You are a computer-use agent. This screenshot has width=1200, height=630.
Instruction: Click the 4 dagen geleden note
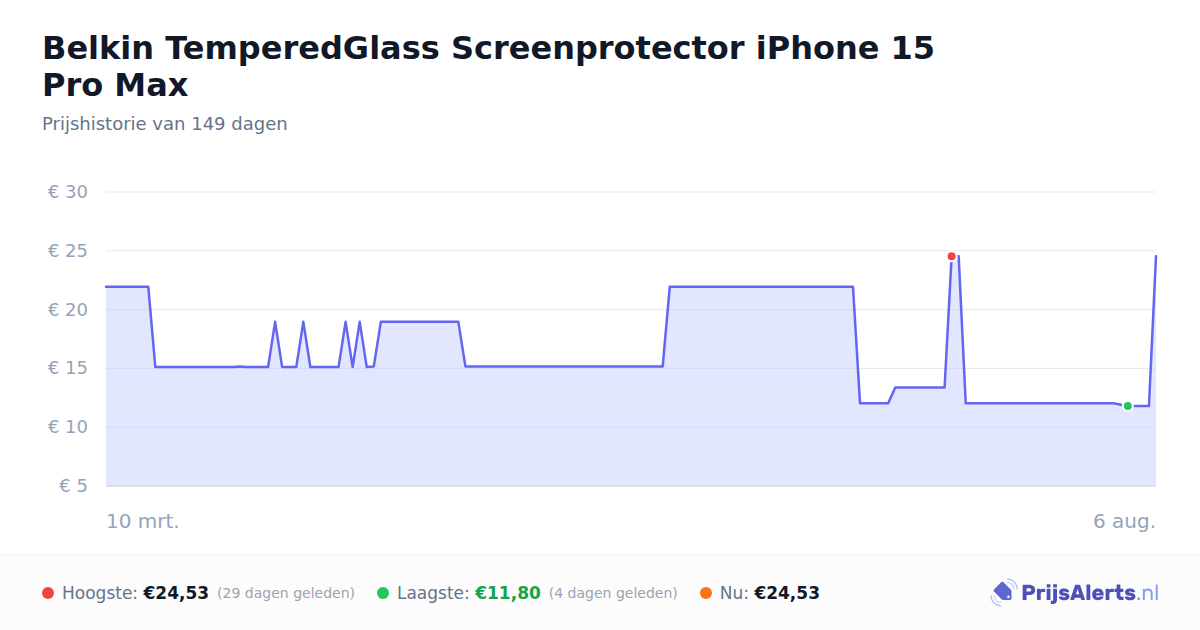click(x=613, y=593)
